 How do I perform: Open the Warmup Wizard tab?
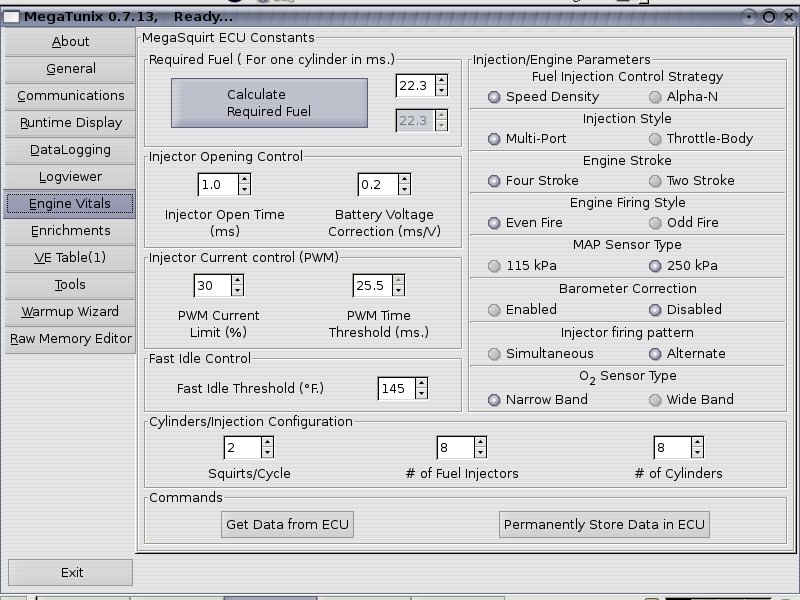[x=70, y=312]
